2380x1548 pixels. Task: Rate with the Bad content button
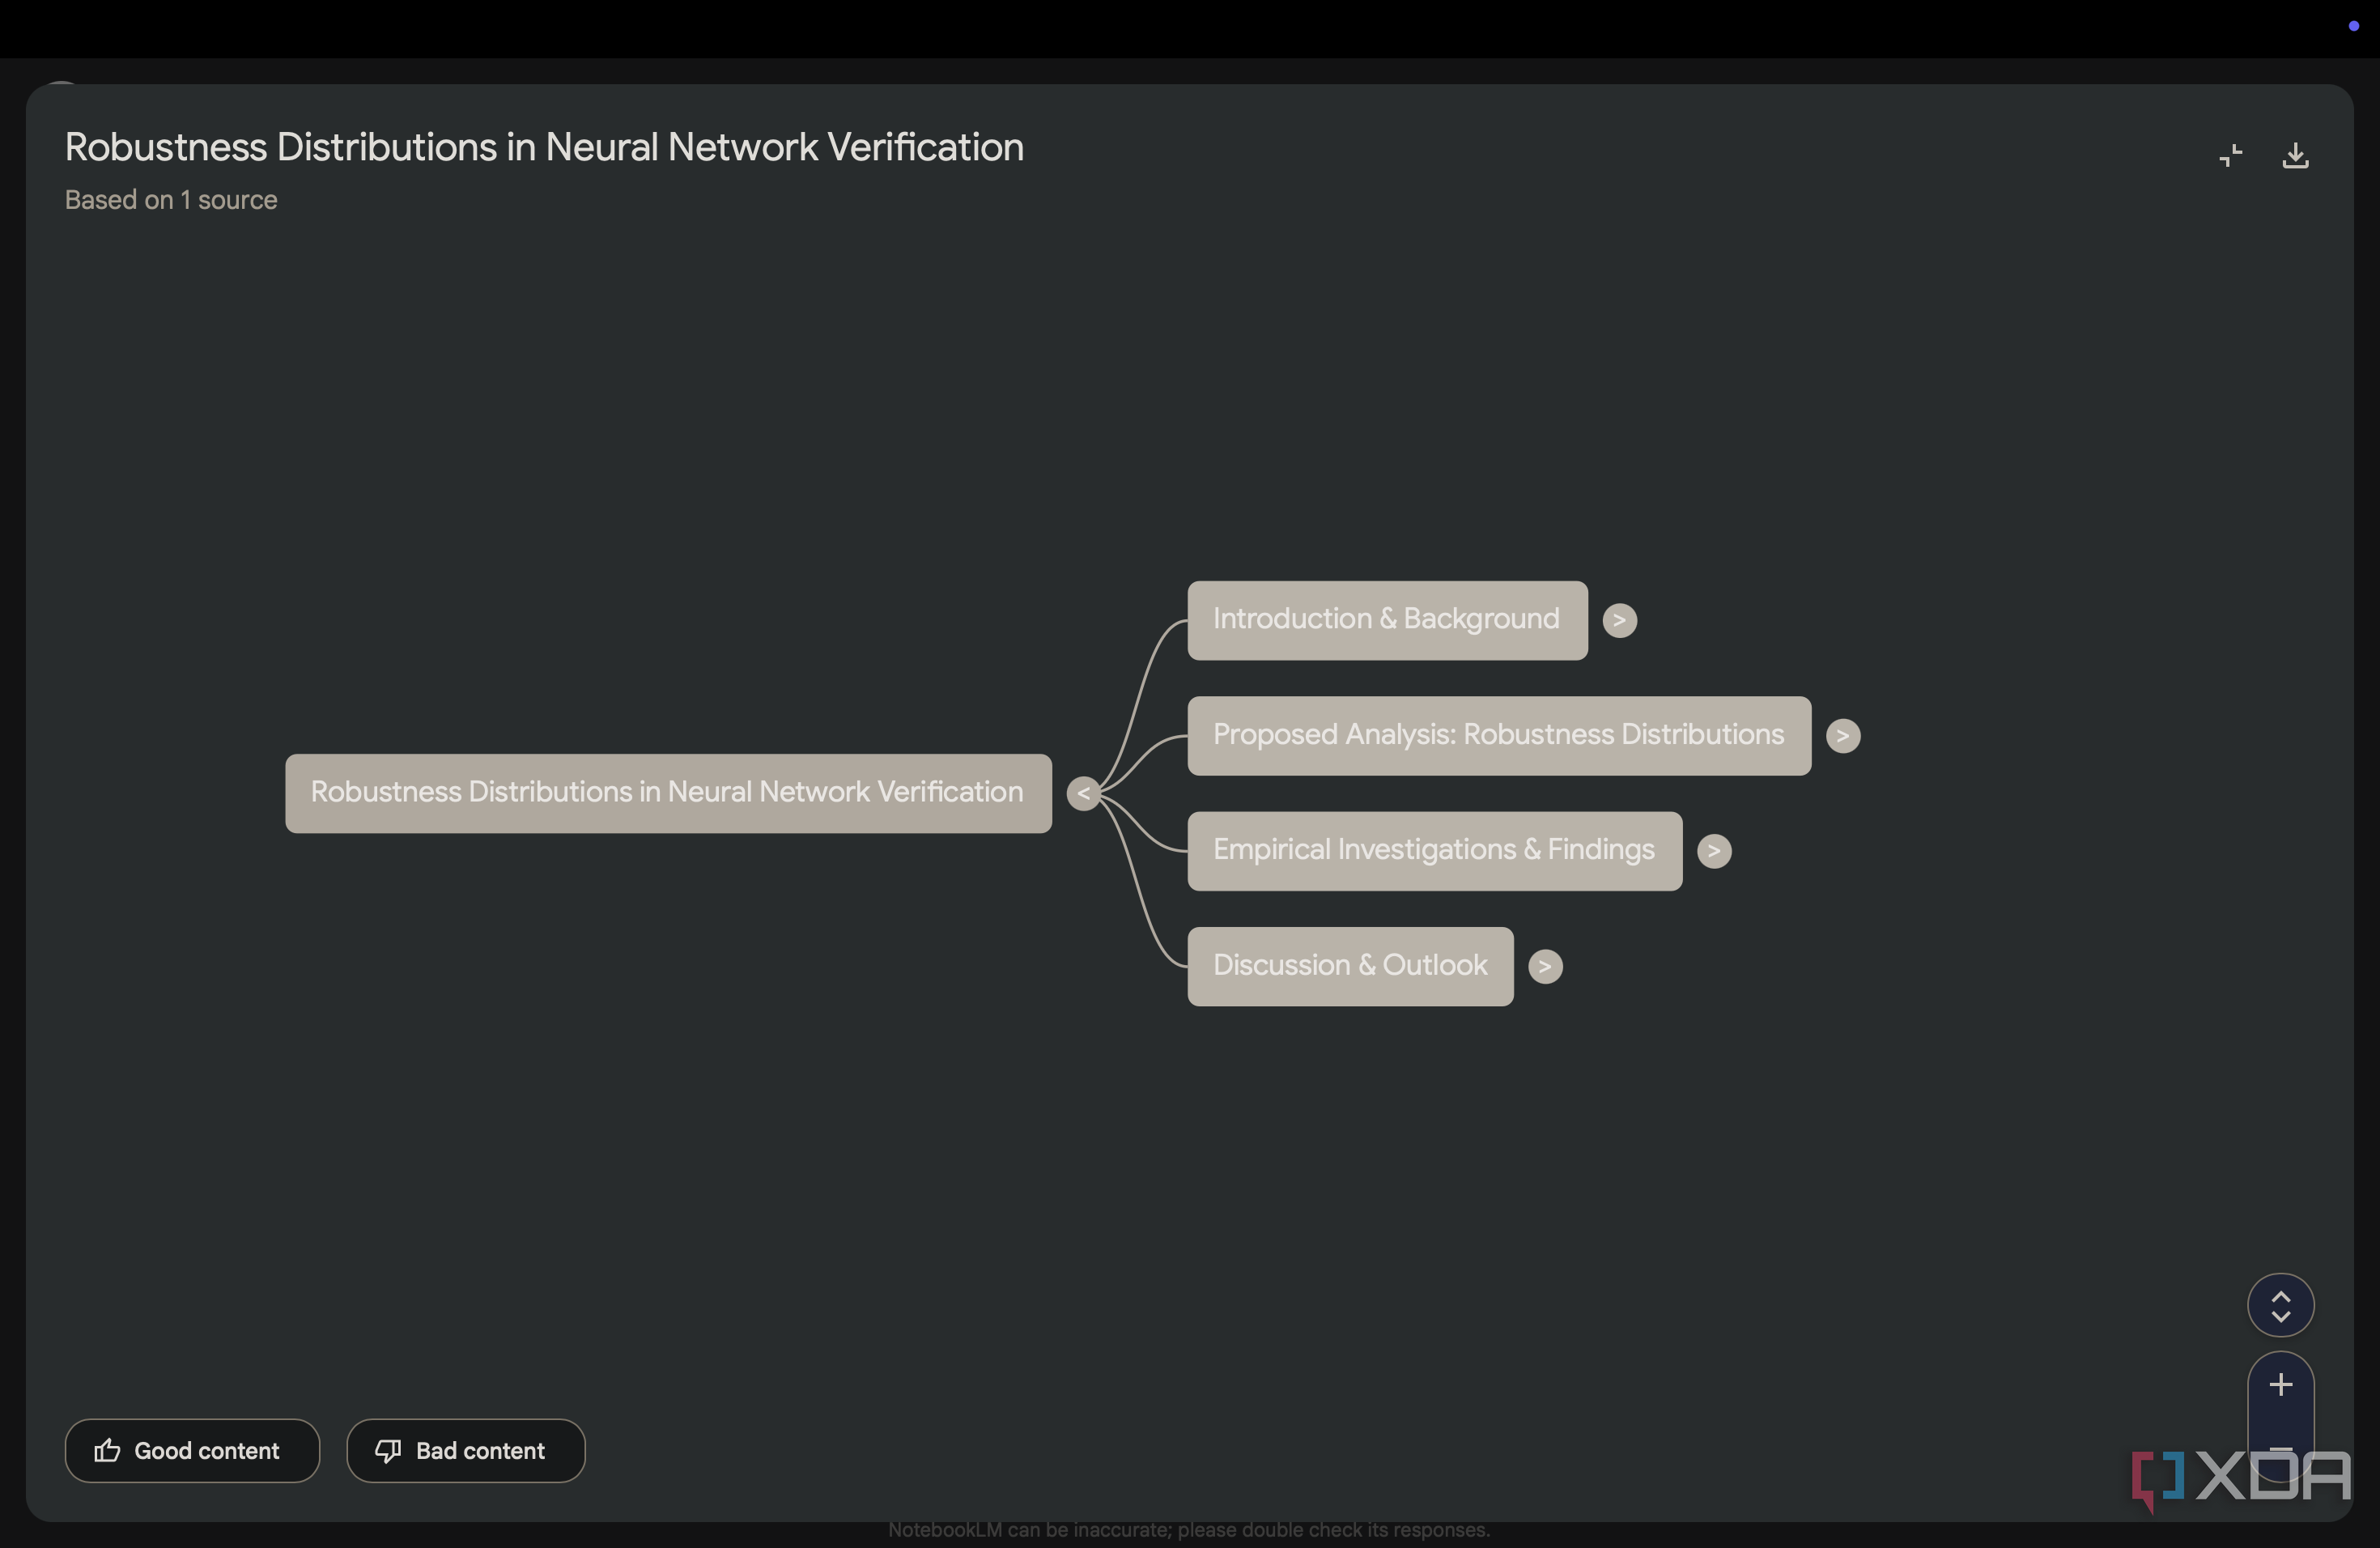point(465,1450)
